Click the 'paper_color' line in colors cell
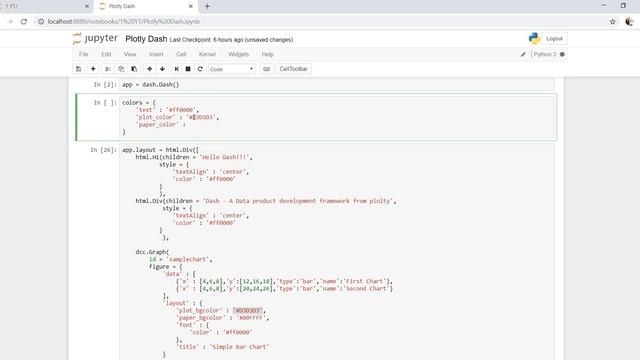Image resolution: width=640 pixels, height=360 pixels. coord(160,124)
